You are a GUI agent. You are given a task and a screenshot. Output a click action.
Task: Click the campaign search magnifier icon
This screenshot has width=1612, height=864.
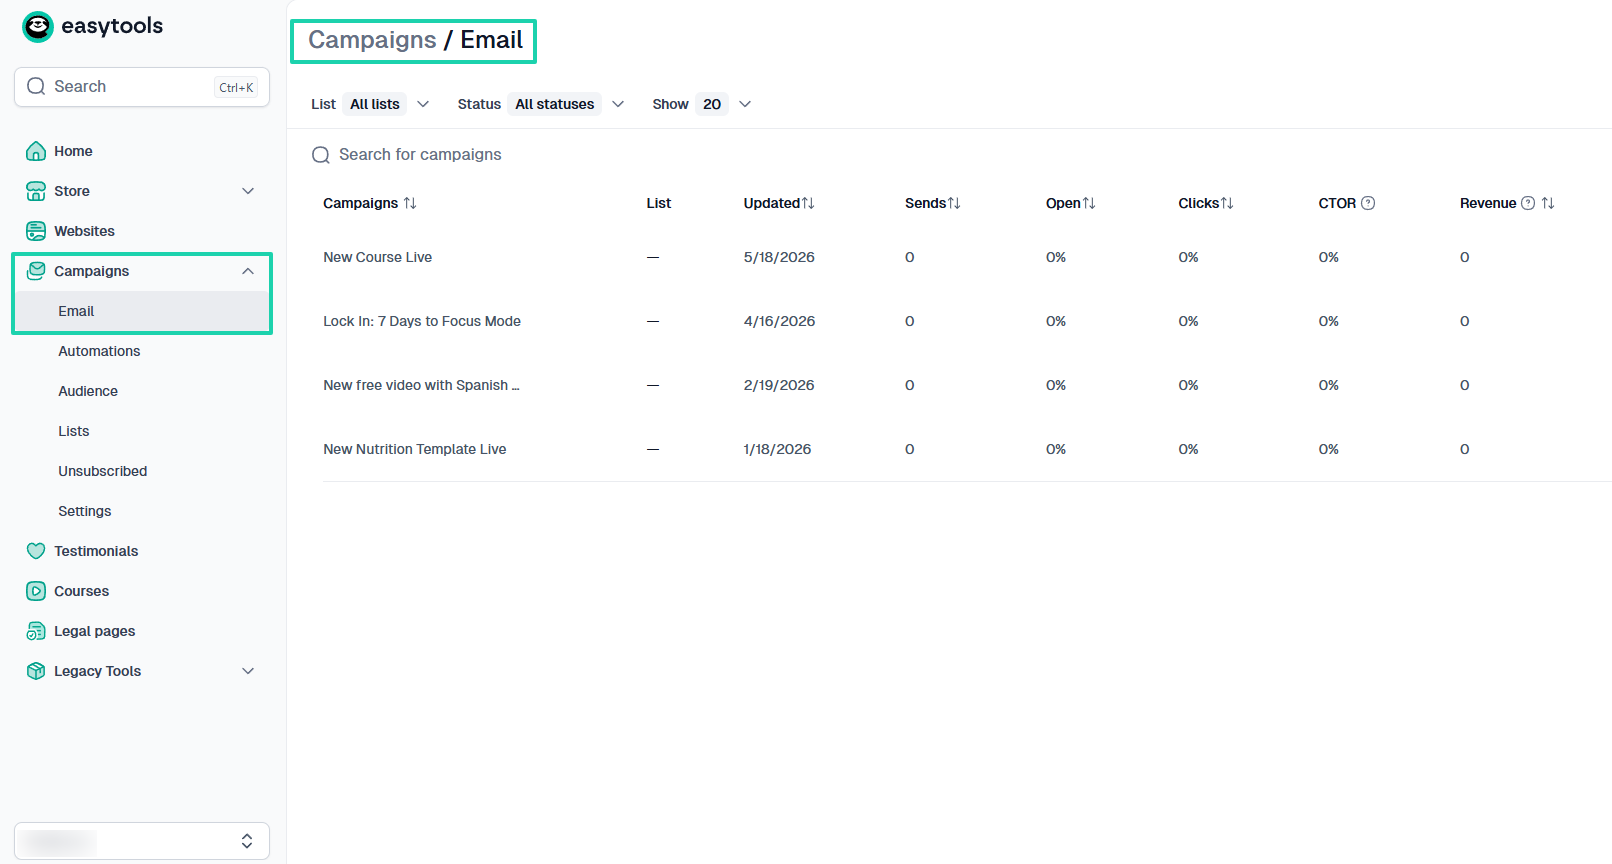[321, 155]
